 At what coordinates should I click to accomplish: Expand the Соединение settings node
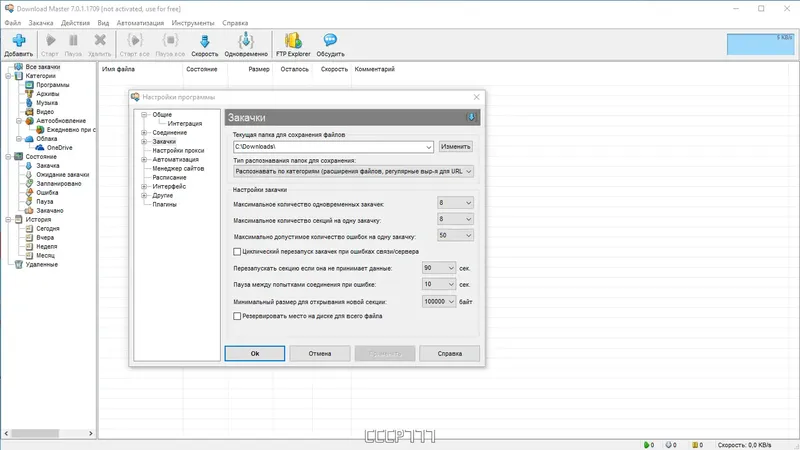click(x=144, y=133)
